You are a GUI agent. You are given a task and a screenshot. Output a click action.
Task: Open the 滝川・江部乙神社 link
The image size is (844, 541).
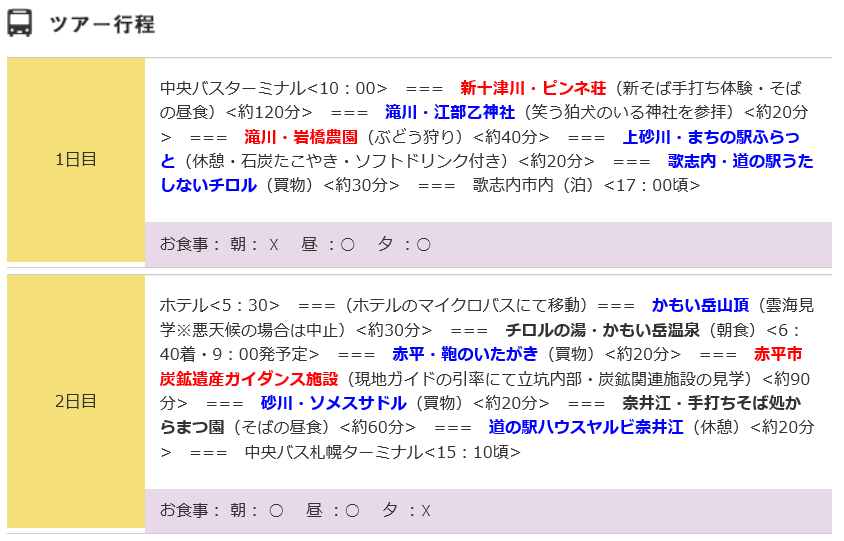coord(449,111)
